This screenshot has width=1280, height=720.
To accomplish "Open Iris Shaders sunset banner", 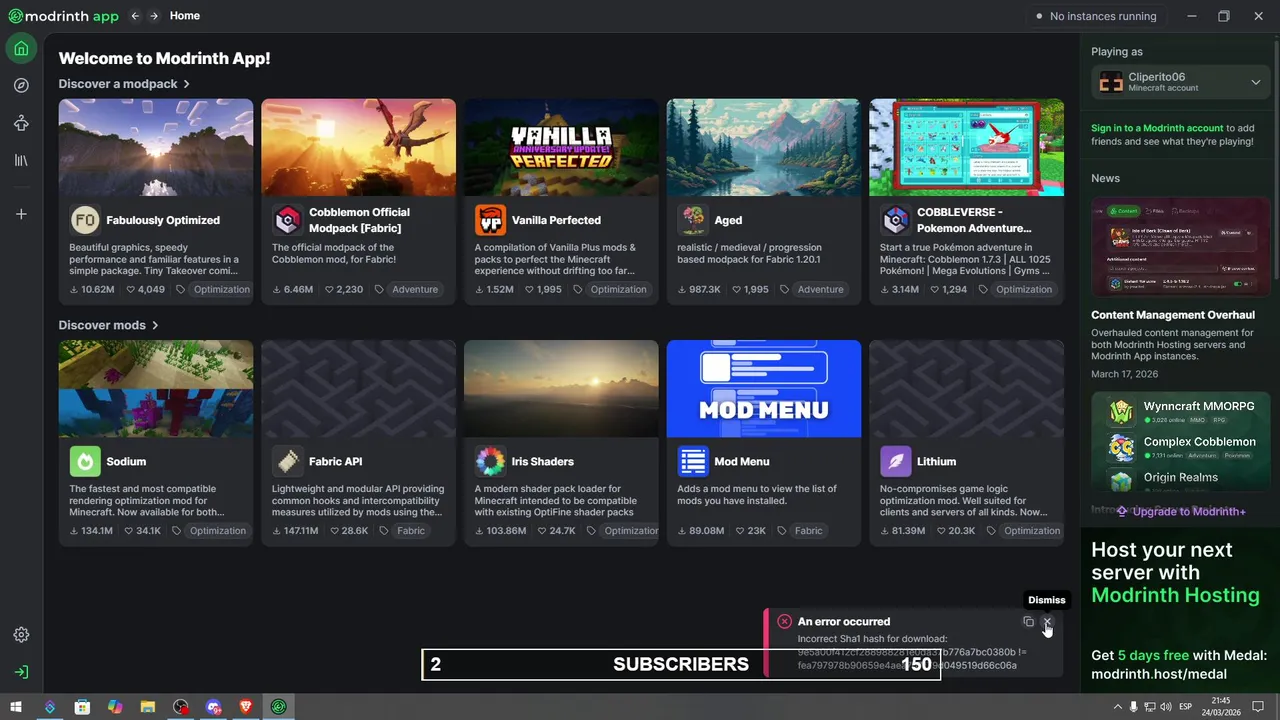I will (x=561, y=389).
